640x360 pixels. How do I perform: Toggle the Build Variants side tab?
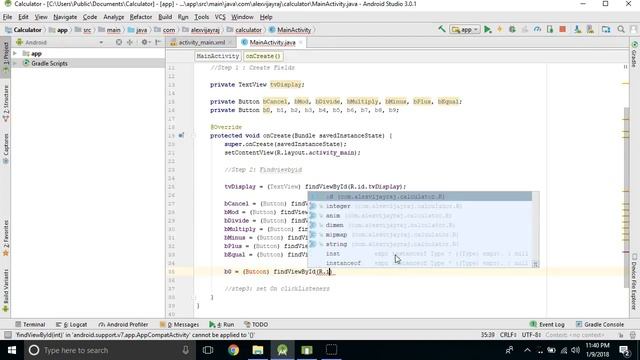click(x=6, y=290)
